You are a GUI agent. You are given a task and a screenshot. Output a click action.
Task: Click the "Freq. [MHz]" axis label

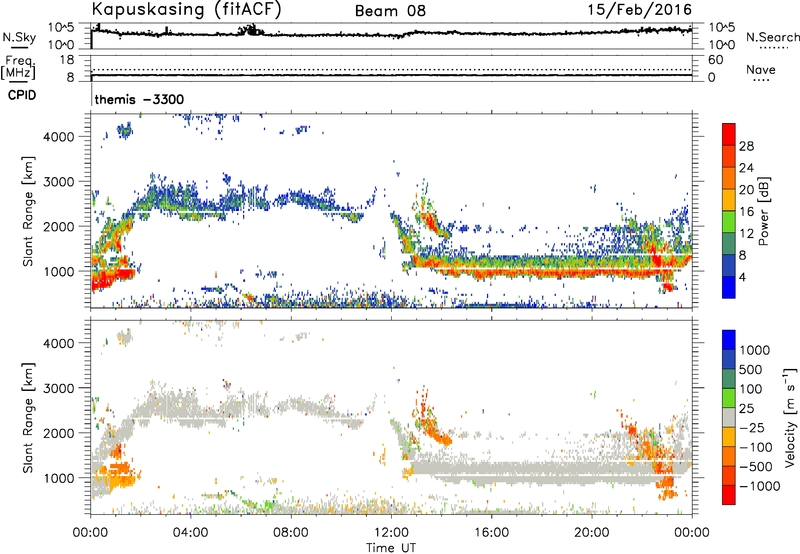pos(18,67)
